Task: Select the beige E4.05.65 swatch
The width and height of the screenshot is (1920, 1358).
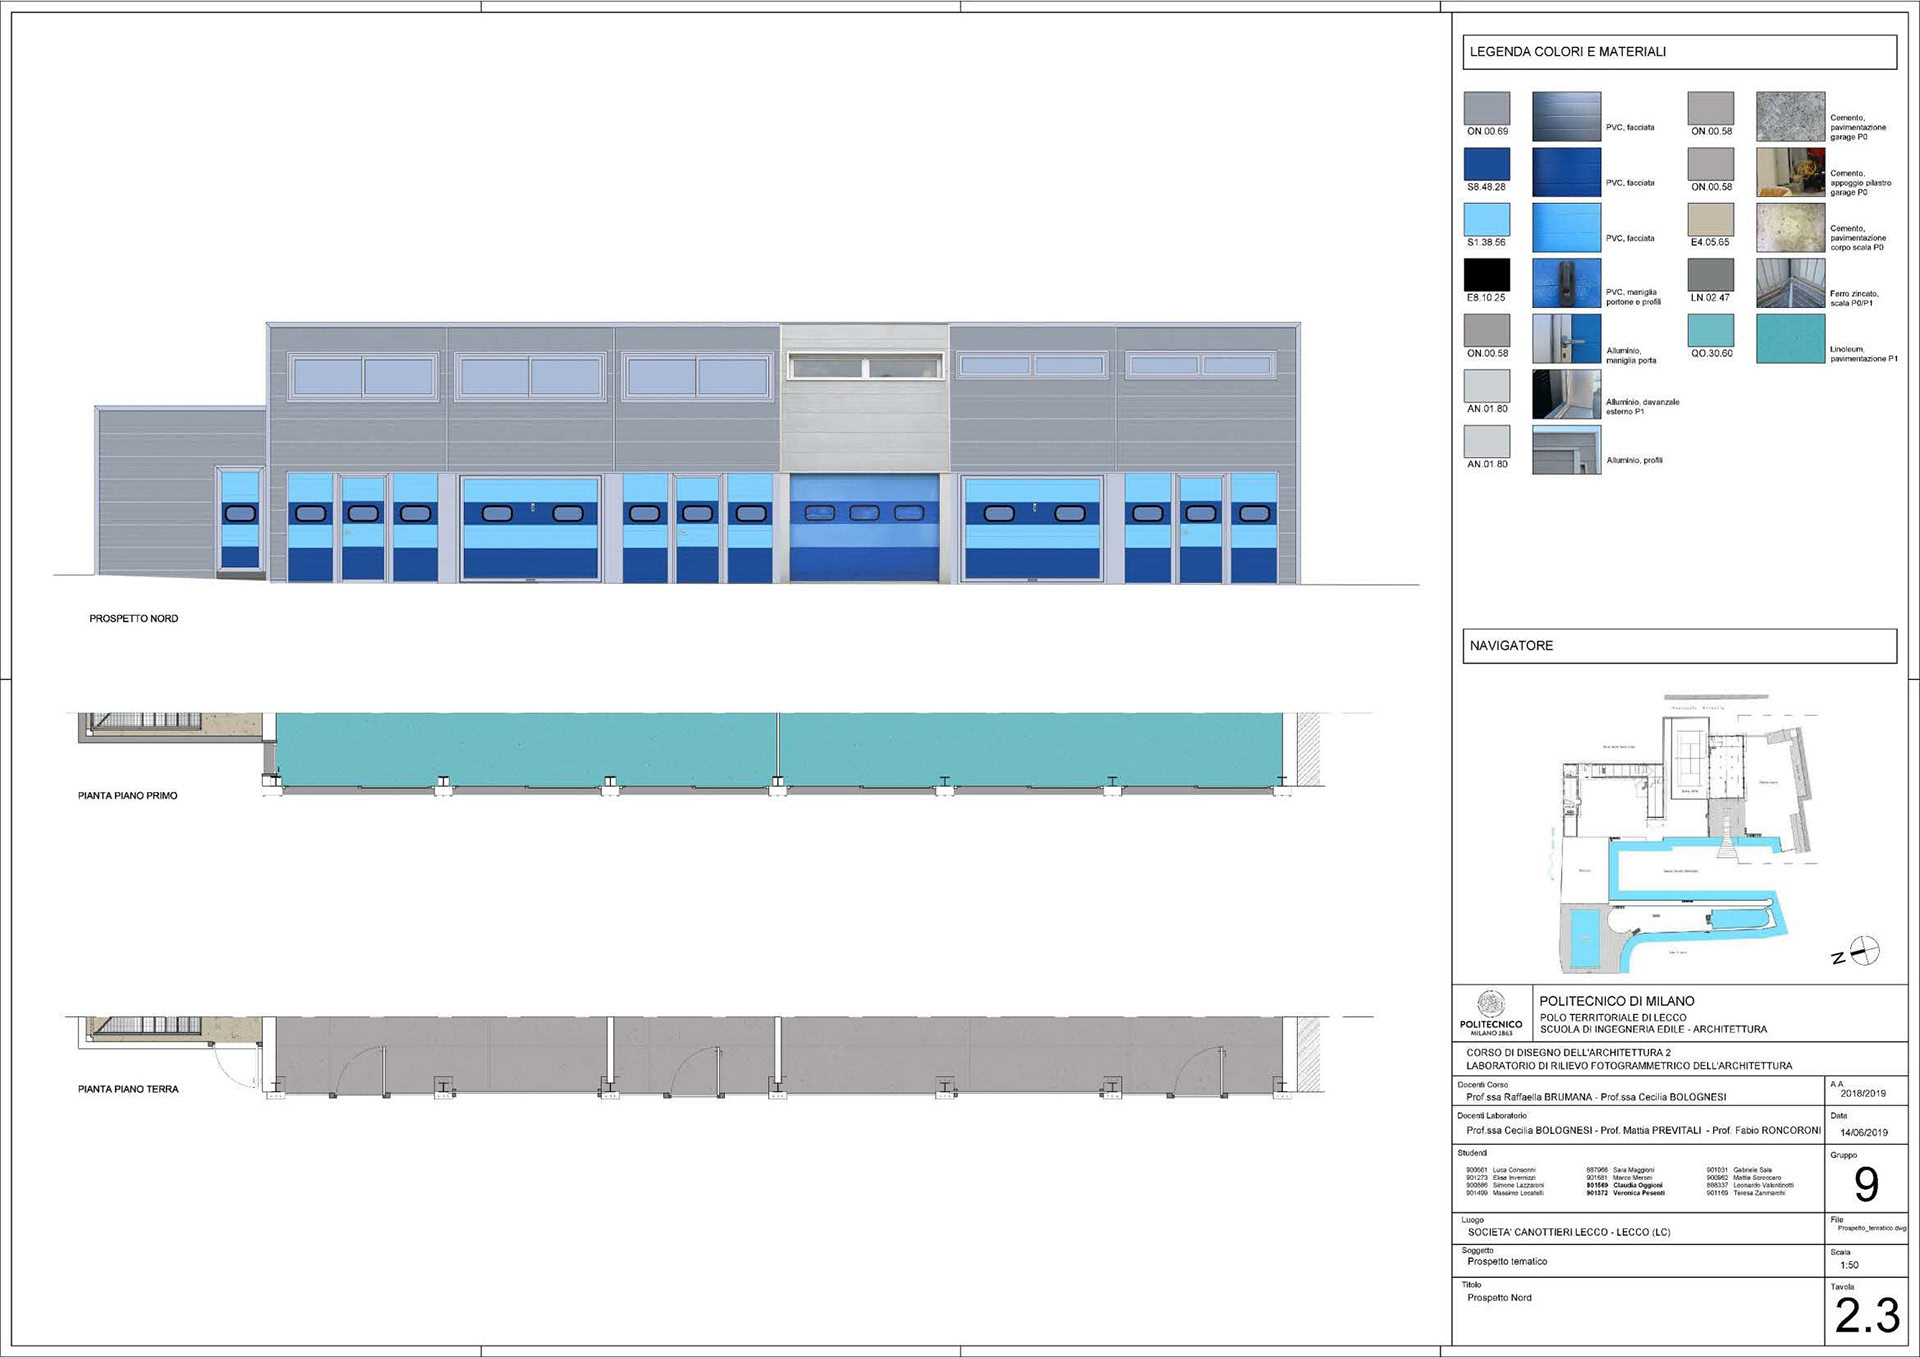Action: pyautogui.click(x=1710, y=219)
